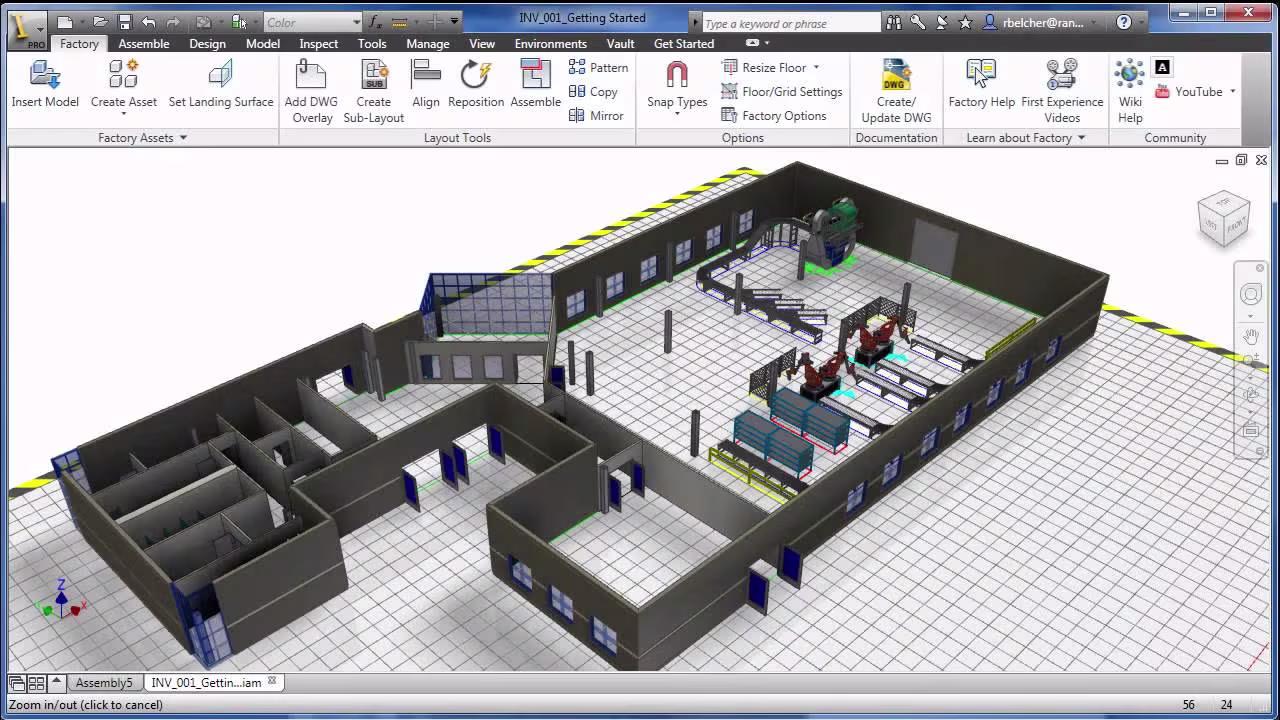The height and width of the screenshot is (720, 1280).
Task: Activate the Reposition tool
Action: [x=476, y=84]
